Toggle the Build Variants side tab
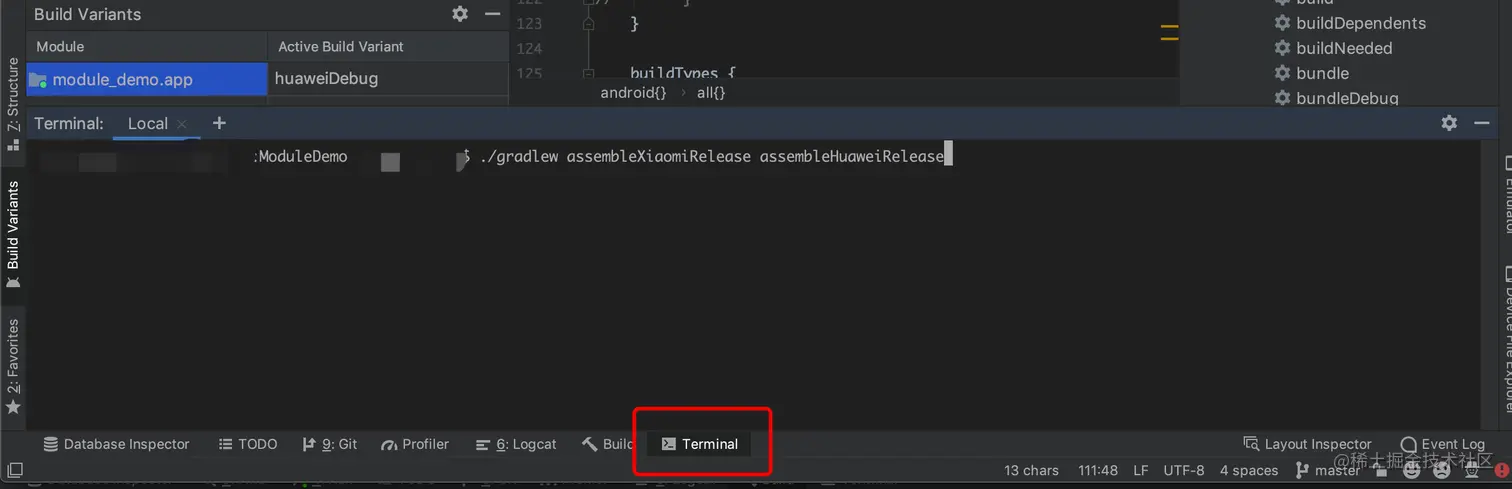 (12, 233)
